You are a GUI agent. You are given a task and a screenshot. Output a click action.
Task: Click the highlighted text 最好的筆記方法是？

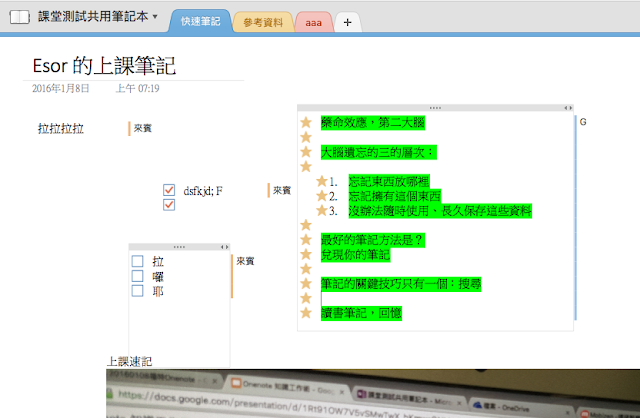pyautogui.click(x=373, y=240)
